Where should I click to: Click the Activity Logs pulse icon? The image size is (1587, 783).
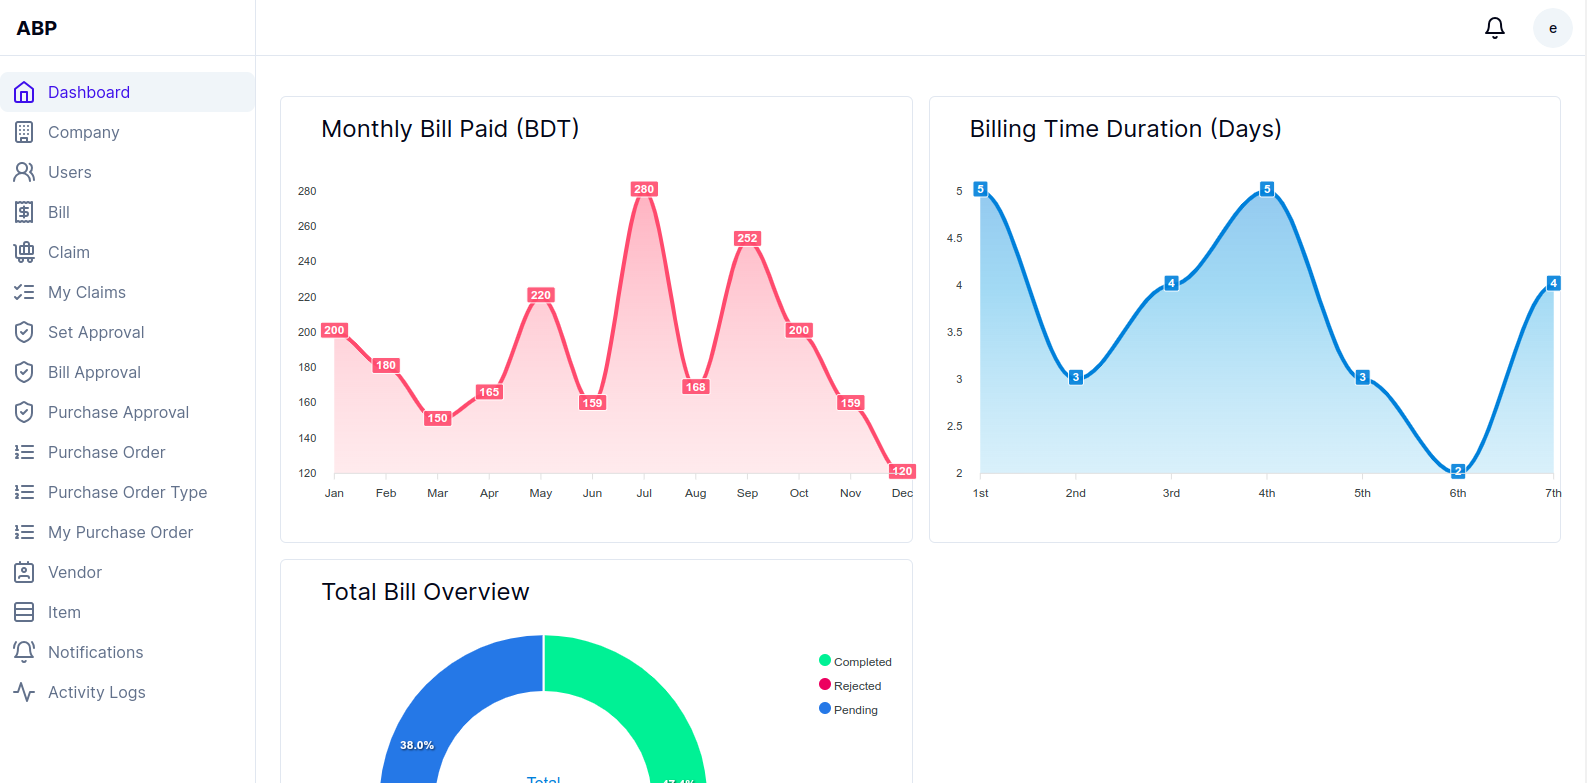(24, 692)
